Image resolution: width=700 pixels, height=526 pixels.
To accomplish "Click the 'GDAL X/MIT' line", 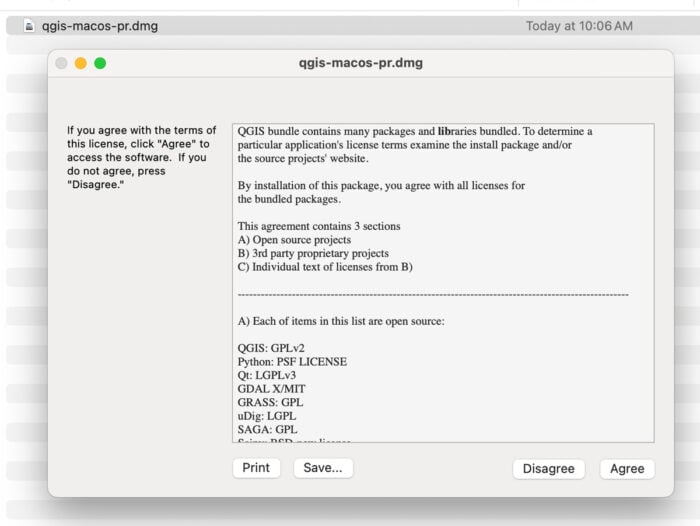I will [271, 388].
